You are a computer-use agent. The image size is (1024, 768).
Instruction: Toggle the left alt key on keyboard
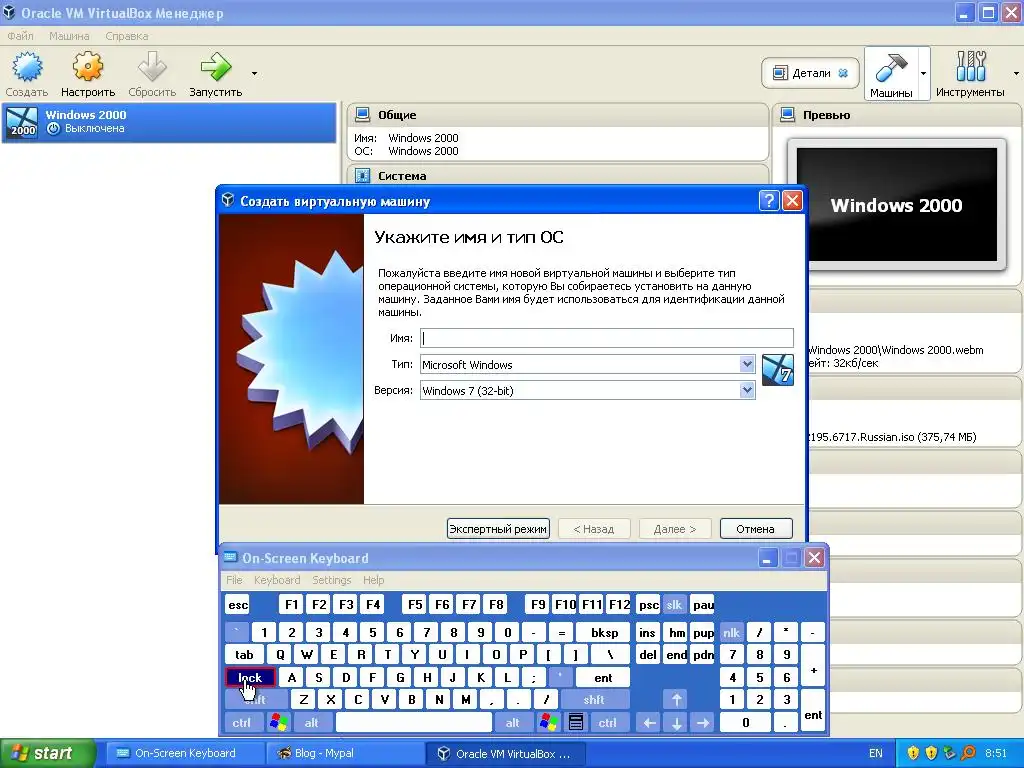312,722
